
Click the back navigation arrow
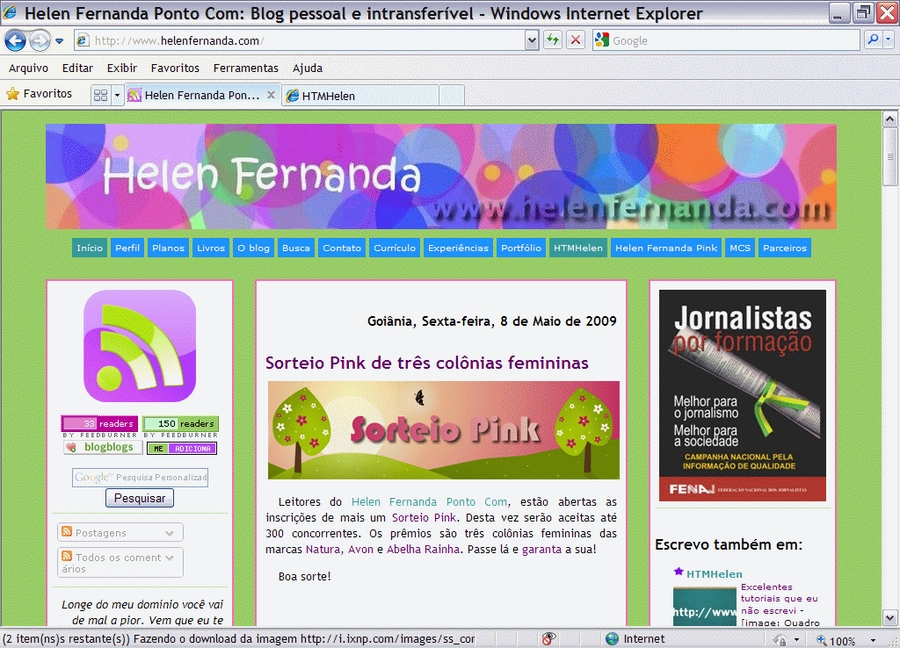(15, 40)
